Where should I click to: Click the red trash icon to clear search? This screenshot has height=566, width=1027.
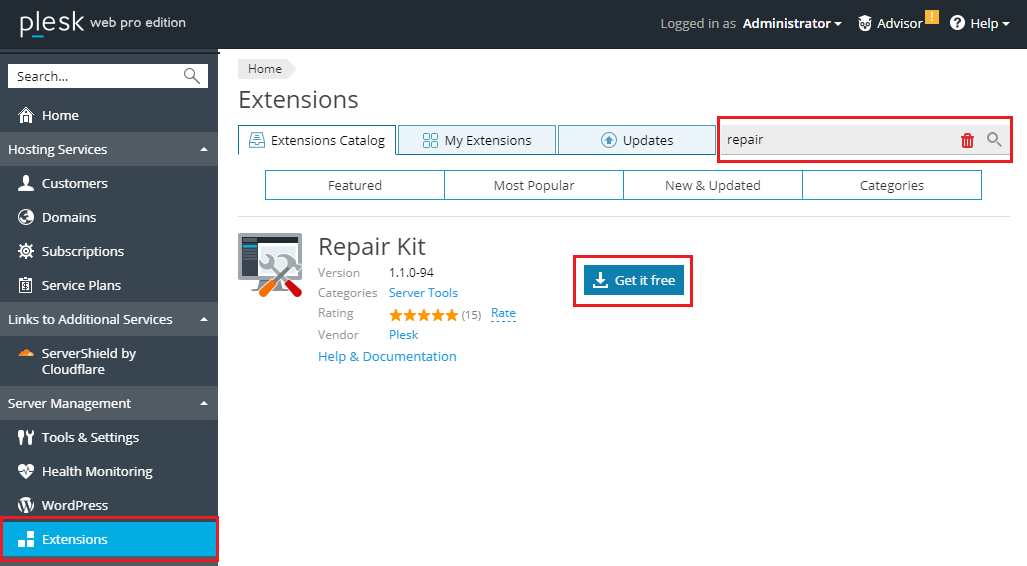(x=967, y=141)
